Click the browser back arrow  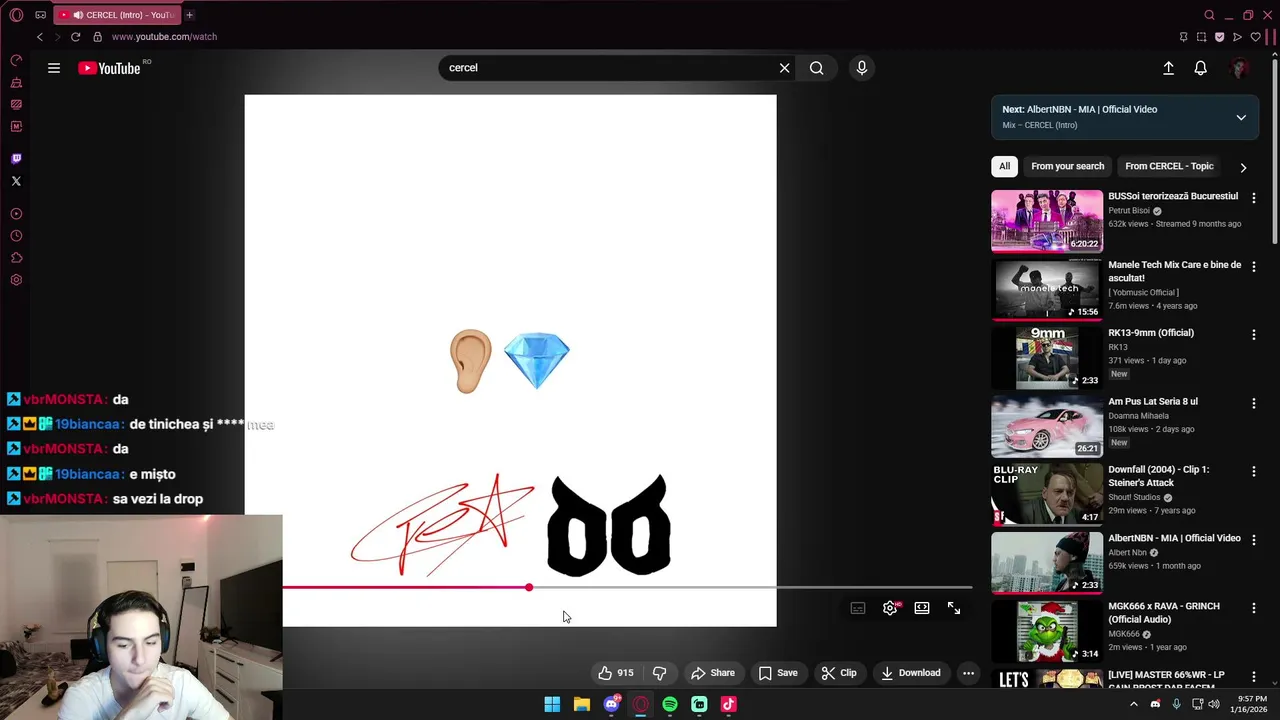coord(40,37)
